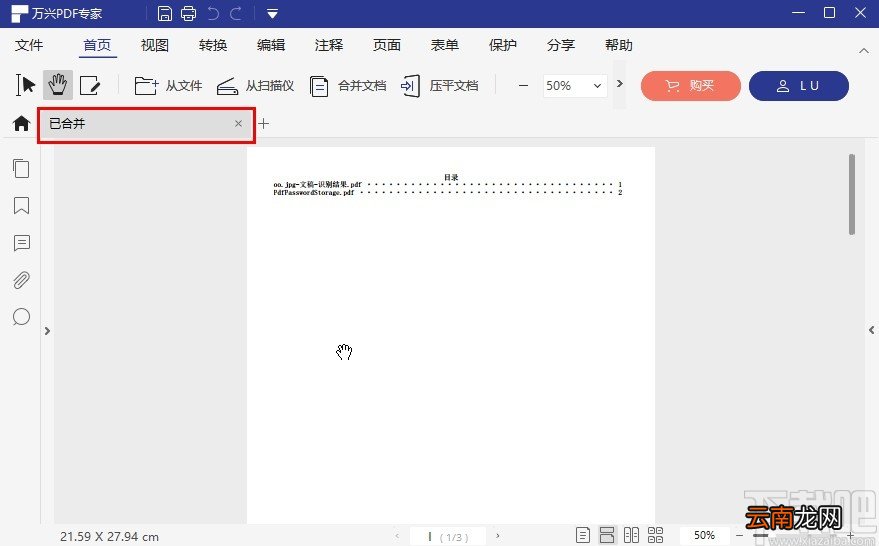Activate the Hand pan tool
Viewport: 879px width, 546px height.
pos(58,85)
